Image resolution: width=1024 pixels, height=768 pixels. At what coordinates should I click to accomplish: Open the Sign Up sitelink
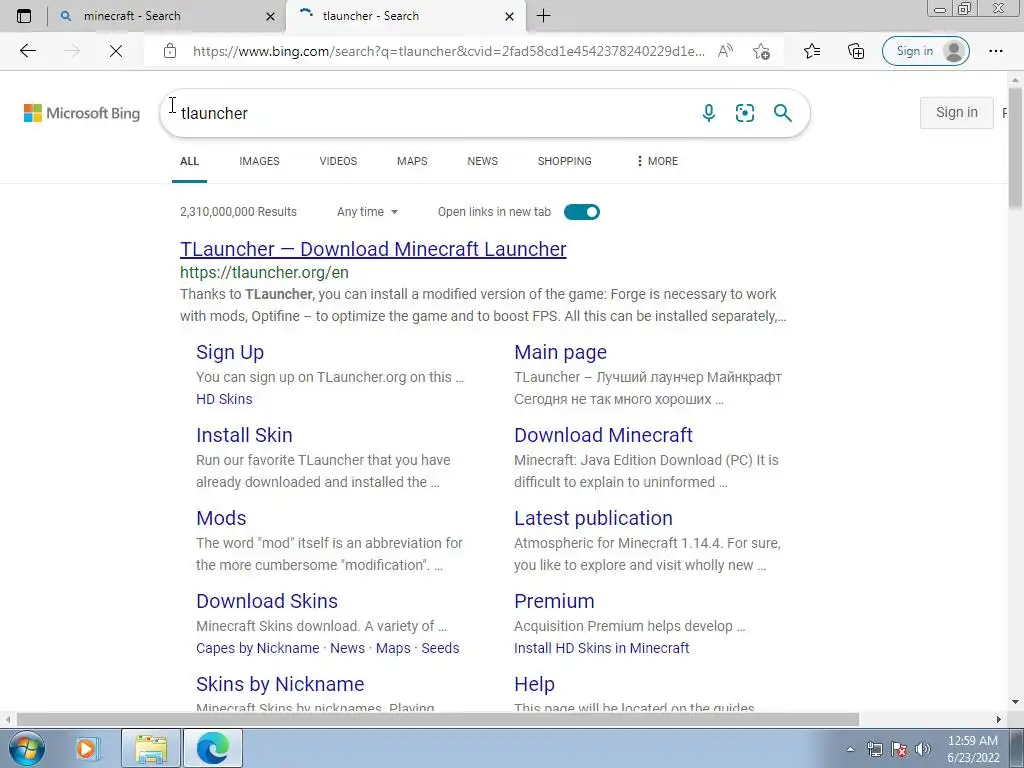click(x=230, y=352)
